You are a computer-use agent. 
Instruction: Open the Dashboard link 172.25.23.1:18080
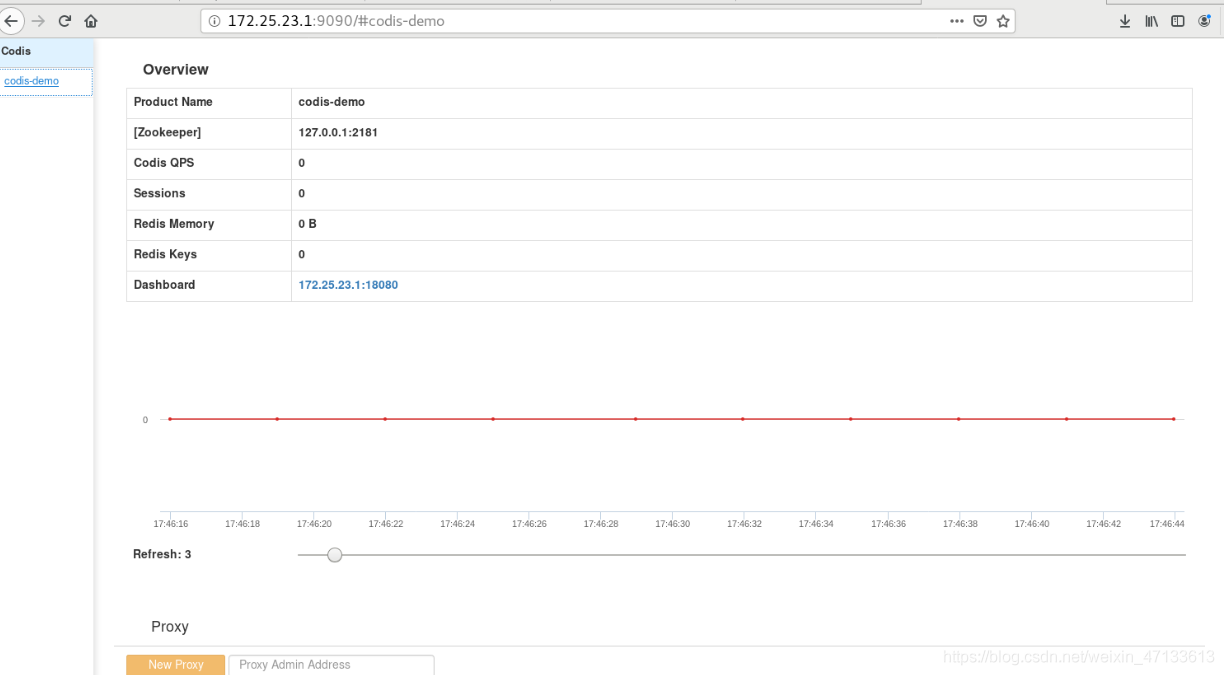coord(348,285)
